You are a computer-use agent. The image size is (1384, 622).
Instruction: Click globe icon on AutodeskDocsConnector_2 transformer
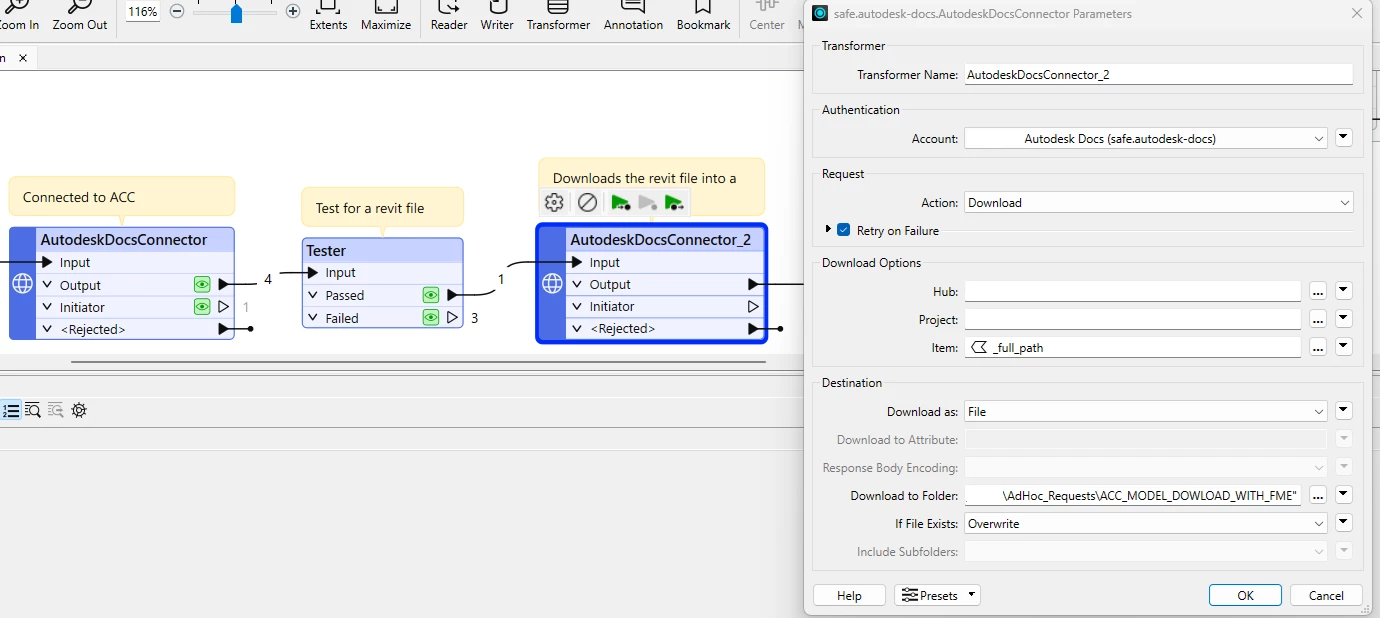(x=552, y=284)
